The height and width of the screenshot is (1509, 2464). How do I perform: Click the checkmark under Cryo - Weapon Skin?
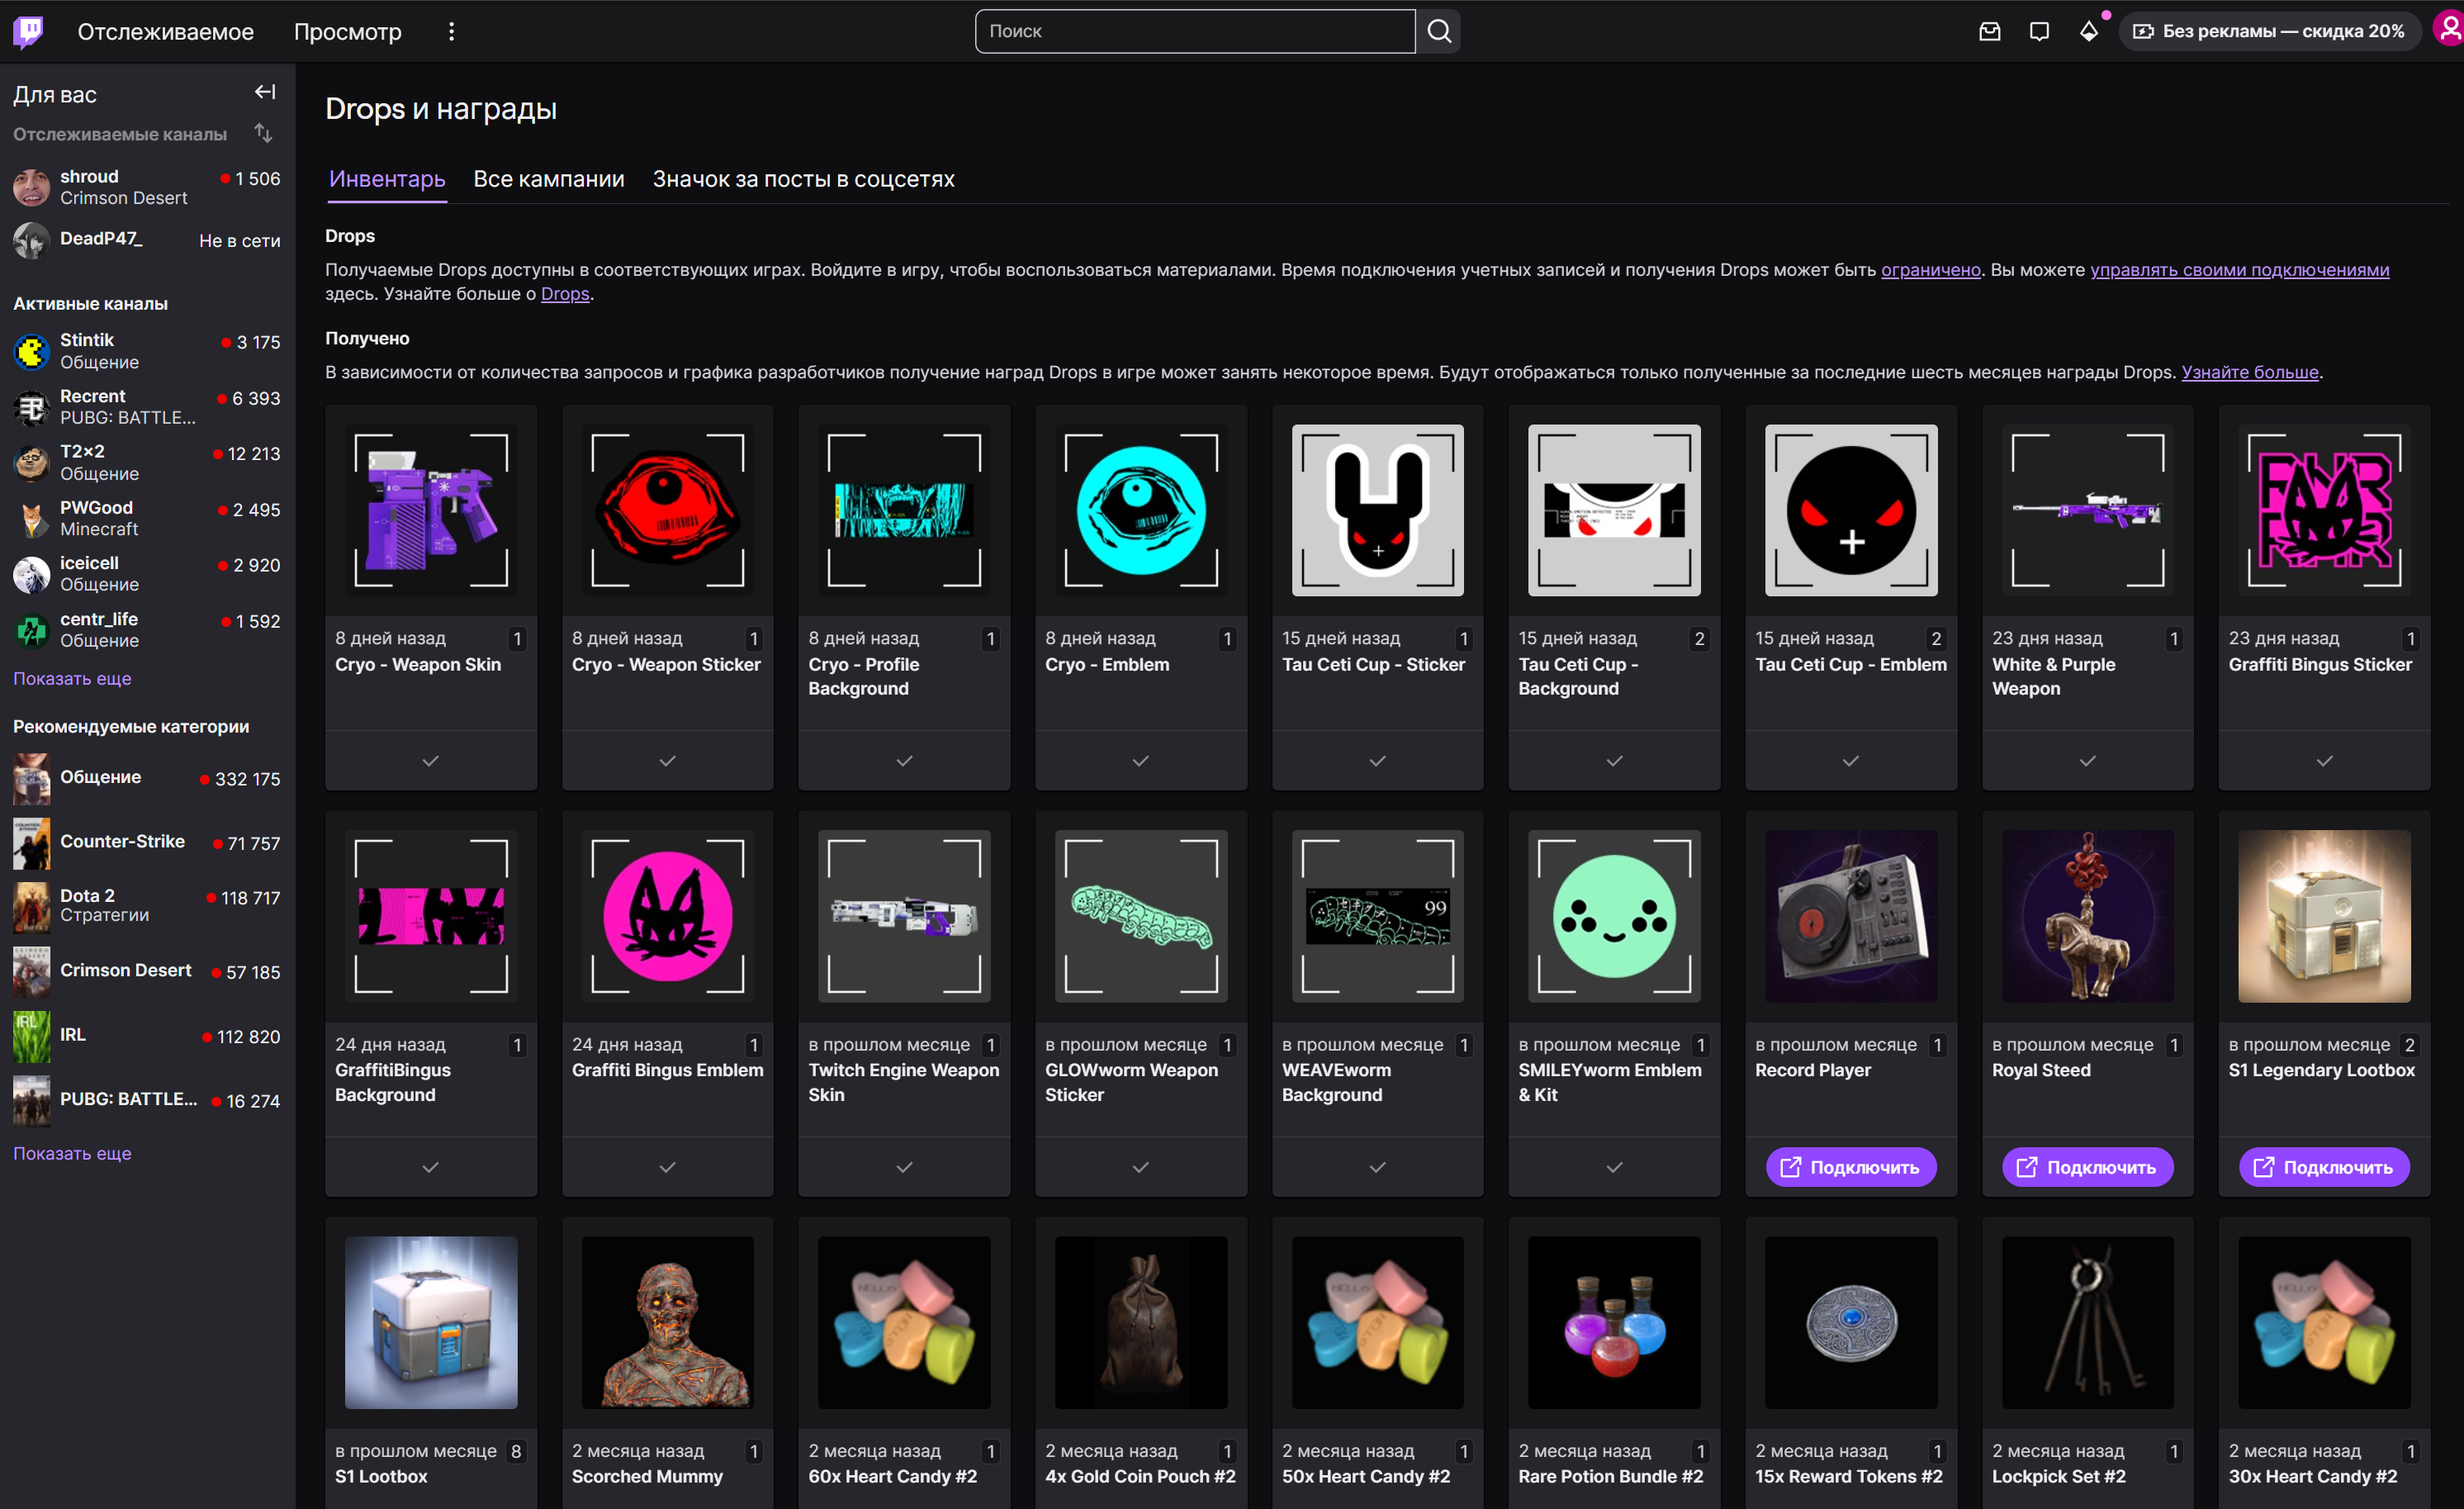pos(430,761)
